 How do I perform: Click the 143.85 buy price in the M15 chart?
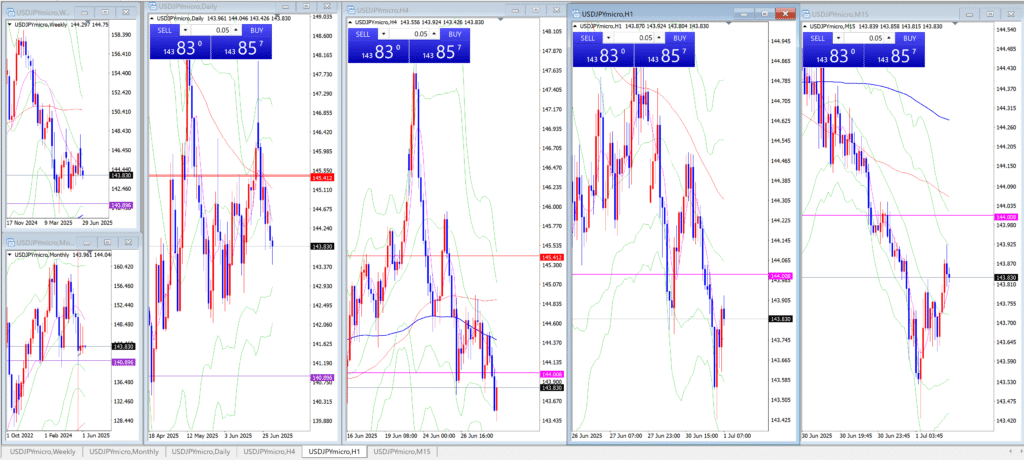(x=895, y=56)
